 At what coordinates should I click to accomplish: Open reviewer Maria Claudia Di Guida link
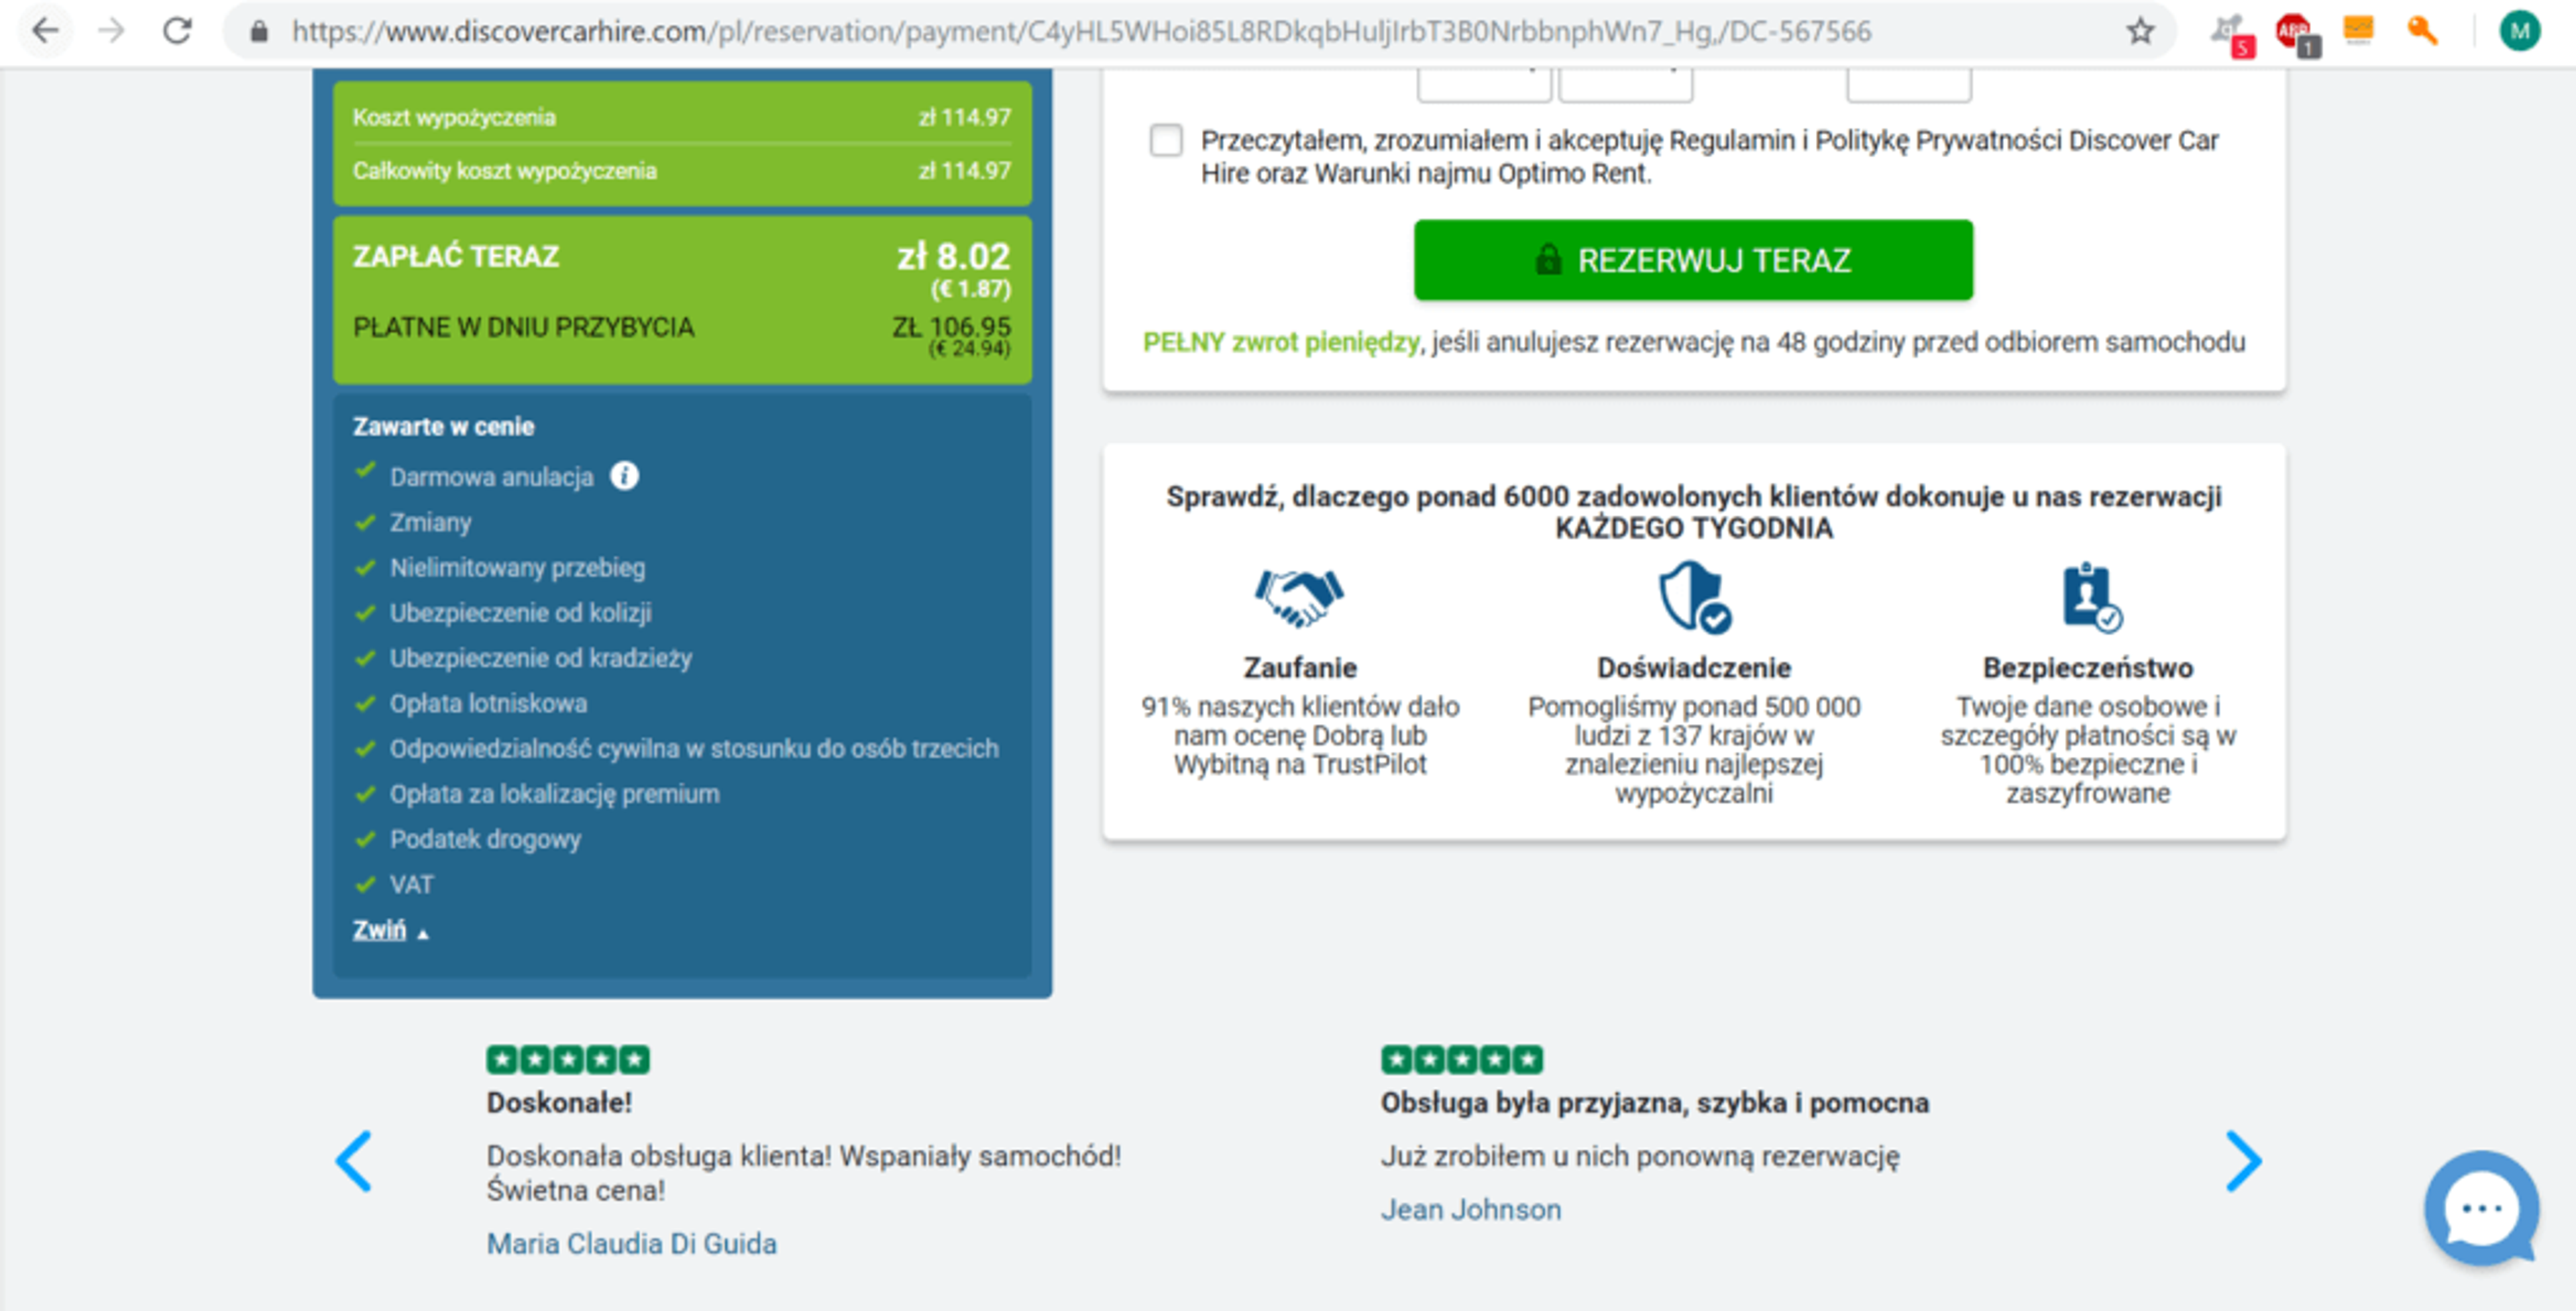[x=631, y=1243]
